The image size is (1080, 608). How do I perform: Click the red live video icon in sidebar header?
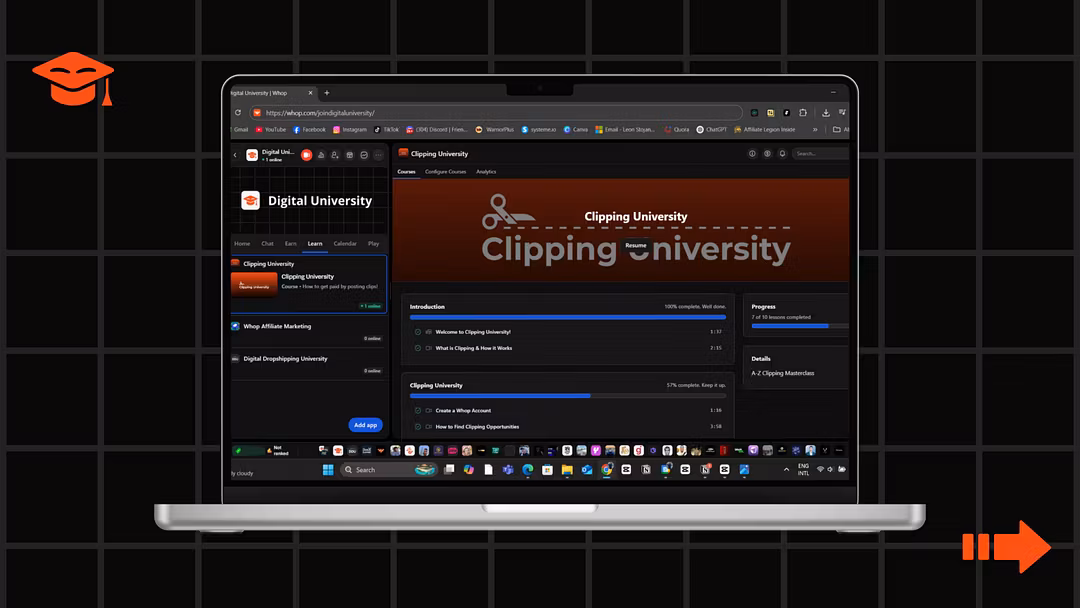[307, 155]
